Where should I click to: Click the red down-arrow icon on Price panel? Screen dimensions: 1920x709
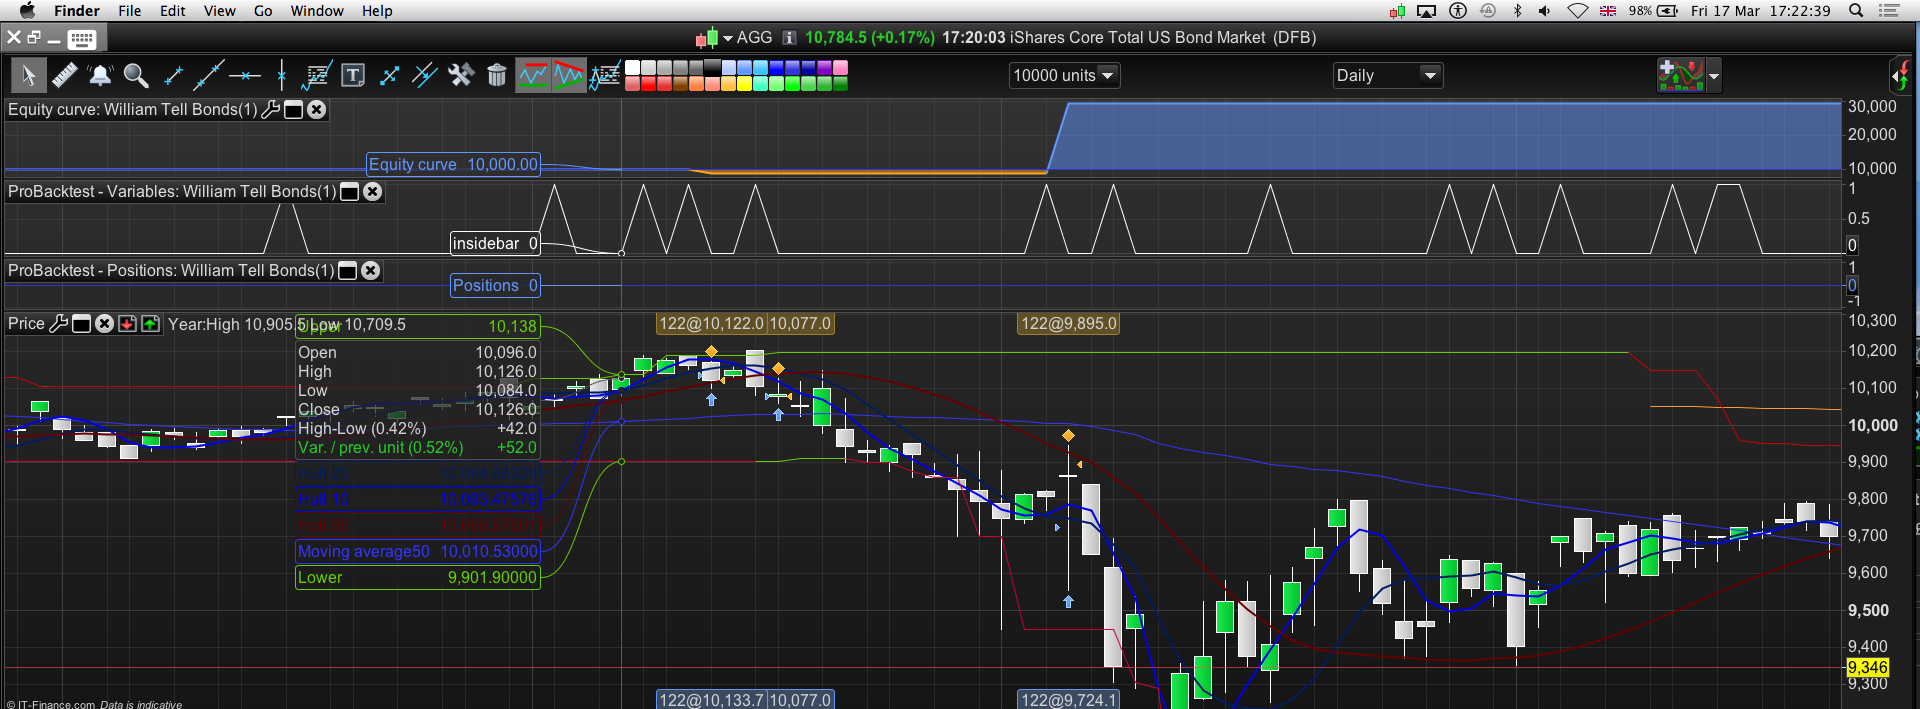127,324
